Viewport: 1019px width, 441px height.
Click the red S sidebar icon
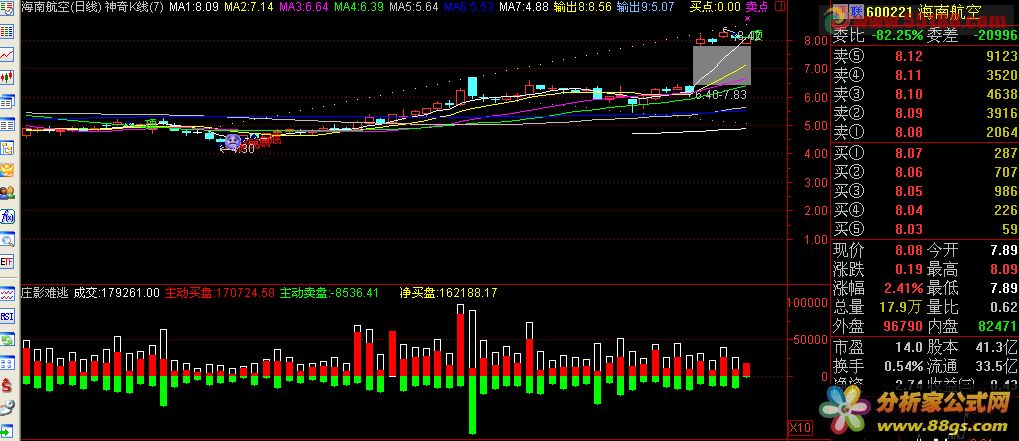click(x=7, y=385)
